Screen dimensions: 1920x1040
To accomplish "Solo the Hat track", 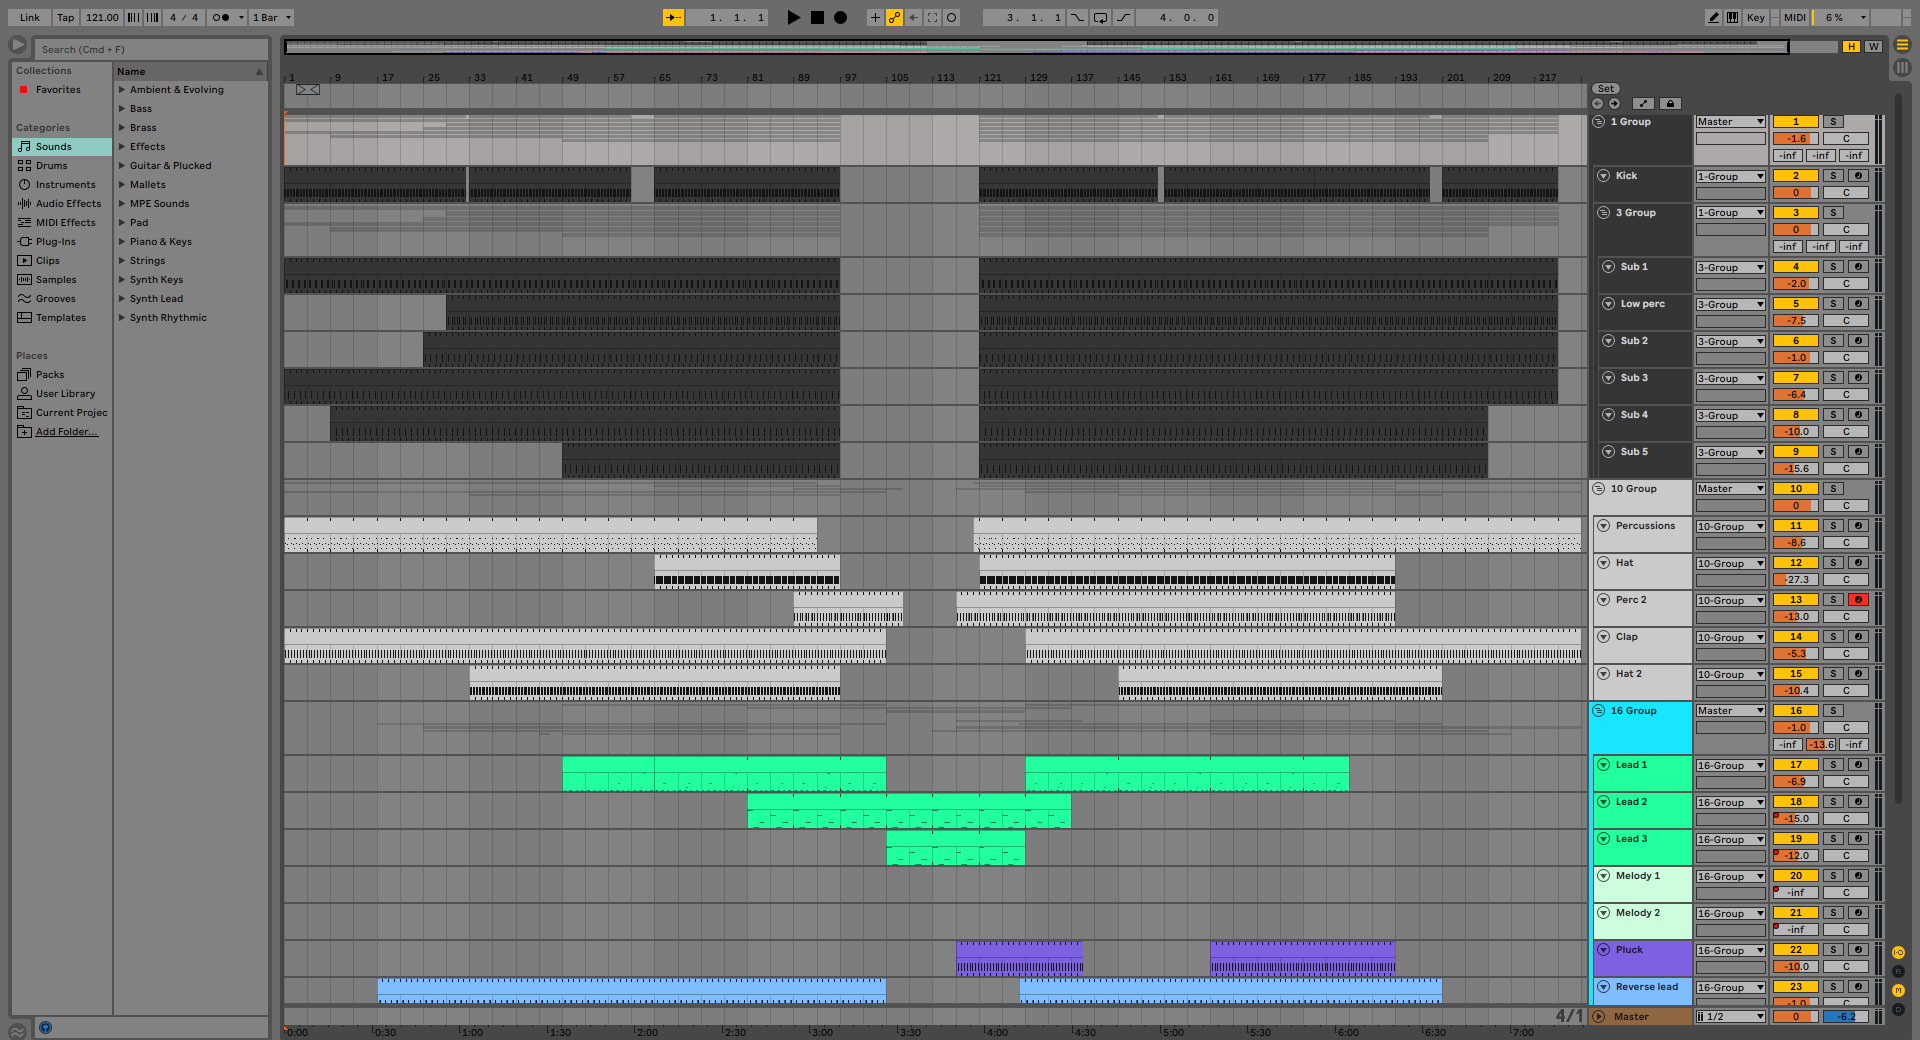I will [1833, 563].
